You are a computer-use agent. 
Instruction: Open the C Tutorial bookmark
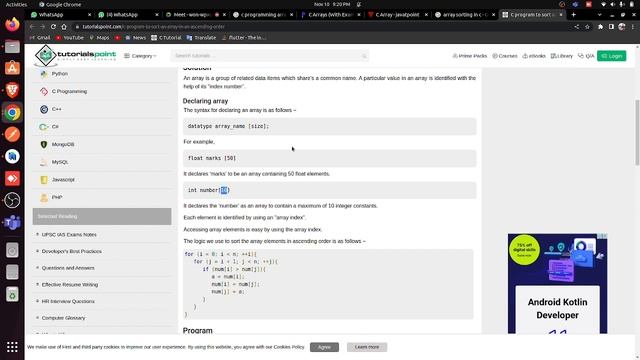pos(166,38)
